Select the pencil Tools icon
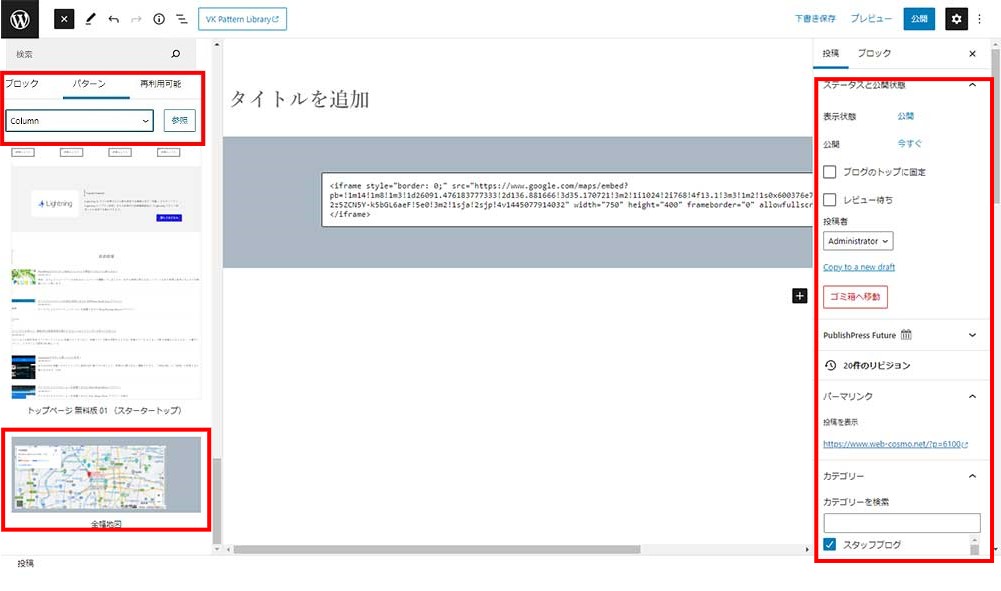Image resolution: width=1001 pixels, height=591 pixels. [90, 19]
